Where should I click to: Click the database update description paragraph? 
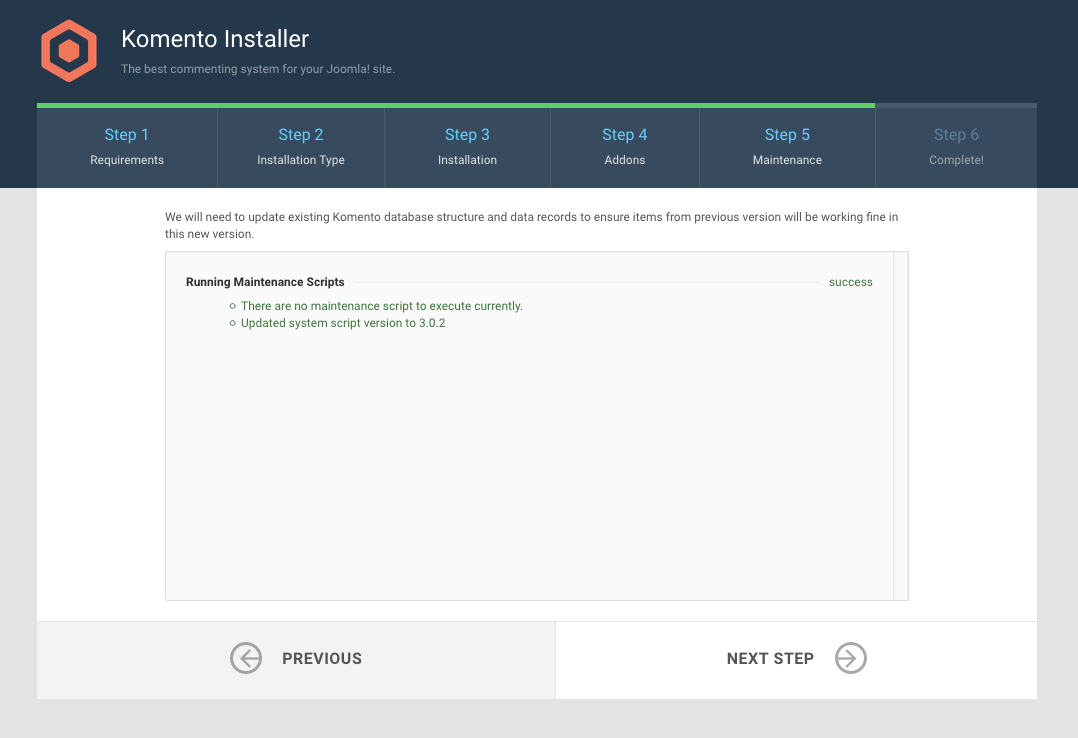(531, 225)
